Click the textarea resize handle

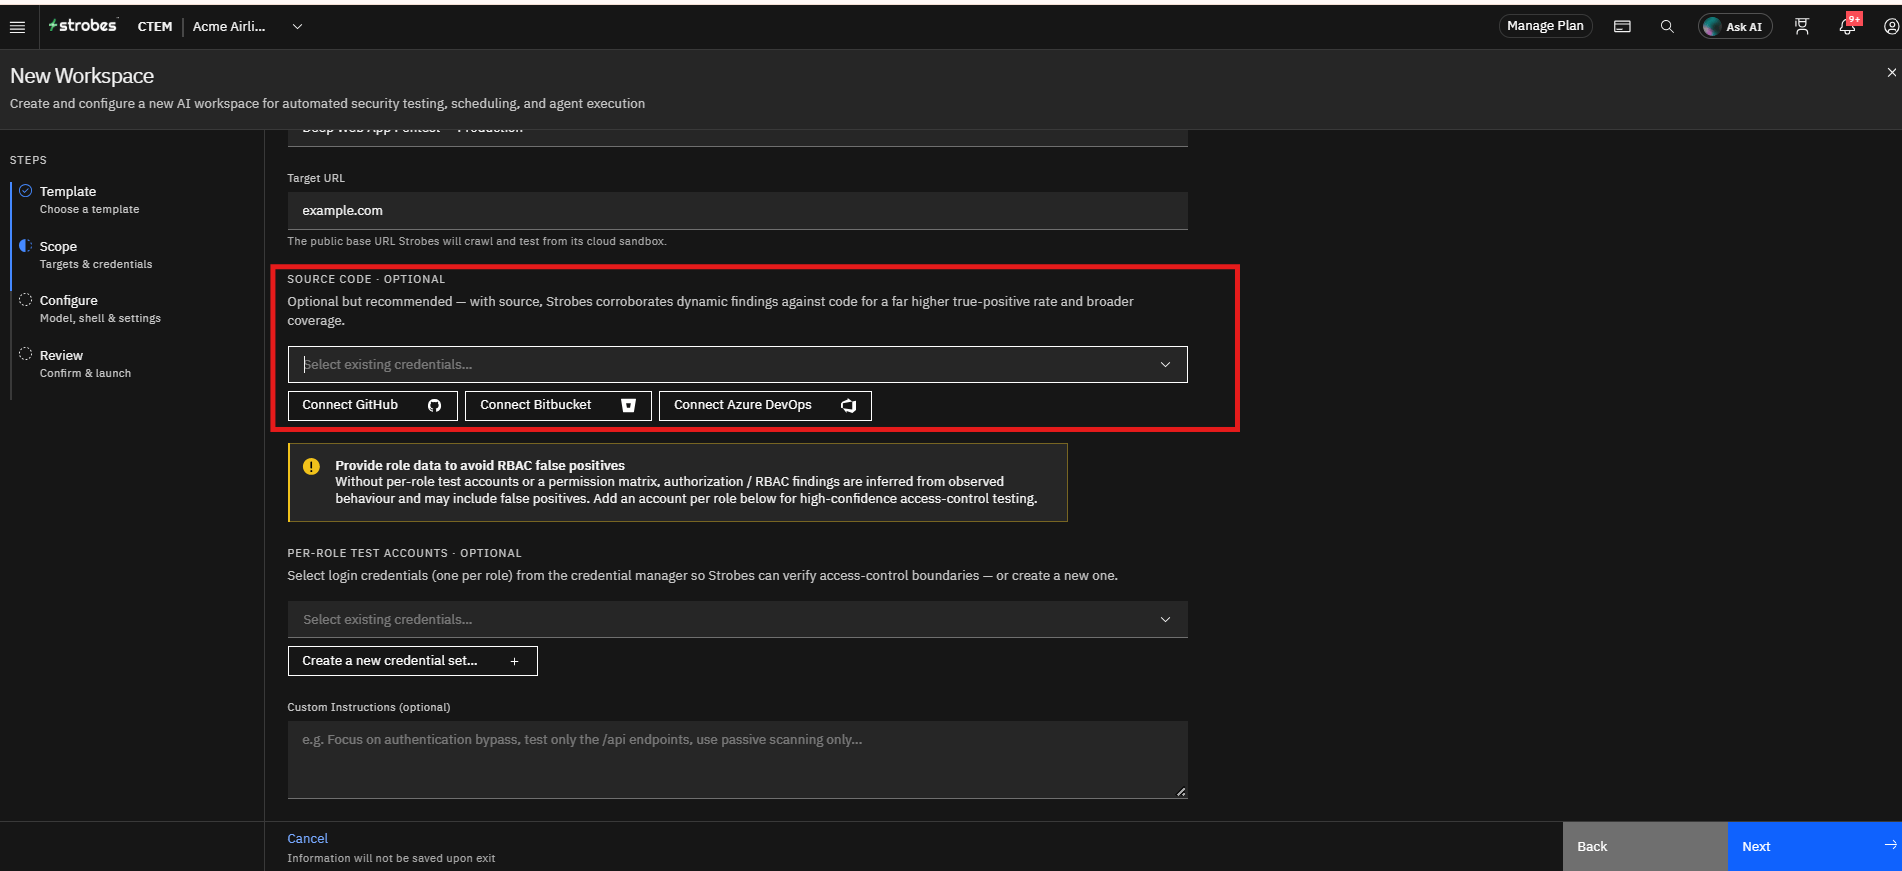1181,792
